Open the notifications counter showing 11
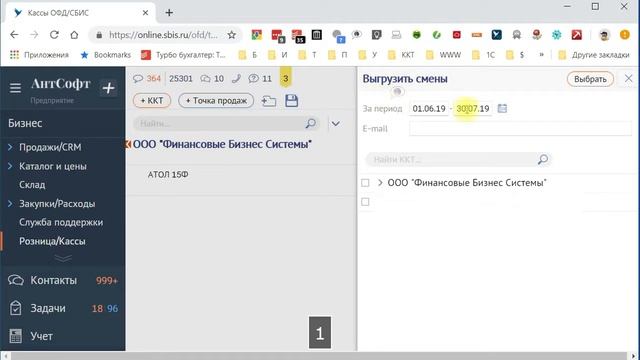 pos(260,79)
